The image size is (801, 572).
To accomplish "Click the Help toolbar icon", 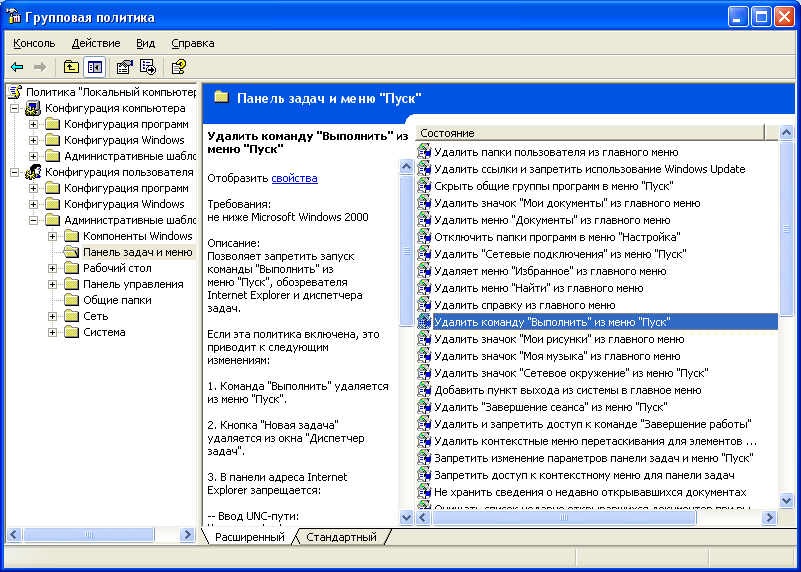I will [178, 67].
